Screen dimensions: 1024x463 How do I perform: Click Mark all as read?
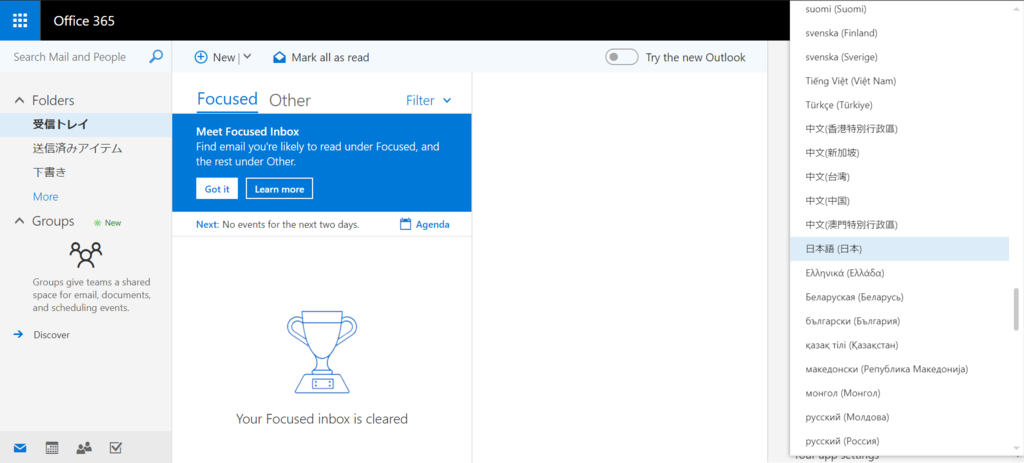pyautogui.click(x=330, y=57)
